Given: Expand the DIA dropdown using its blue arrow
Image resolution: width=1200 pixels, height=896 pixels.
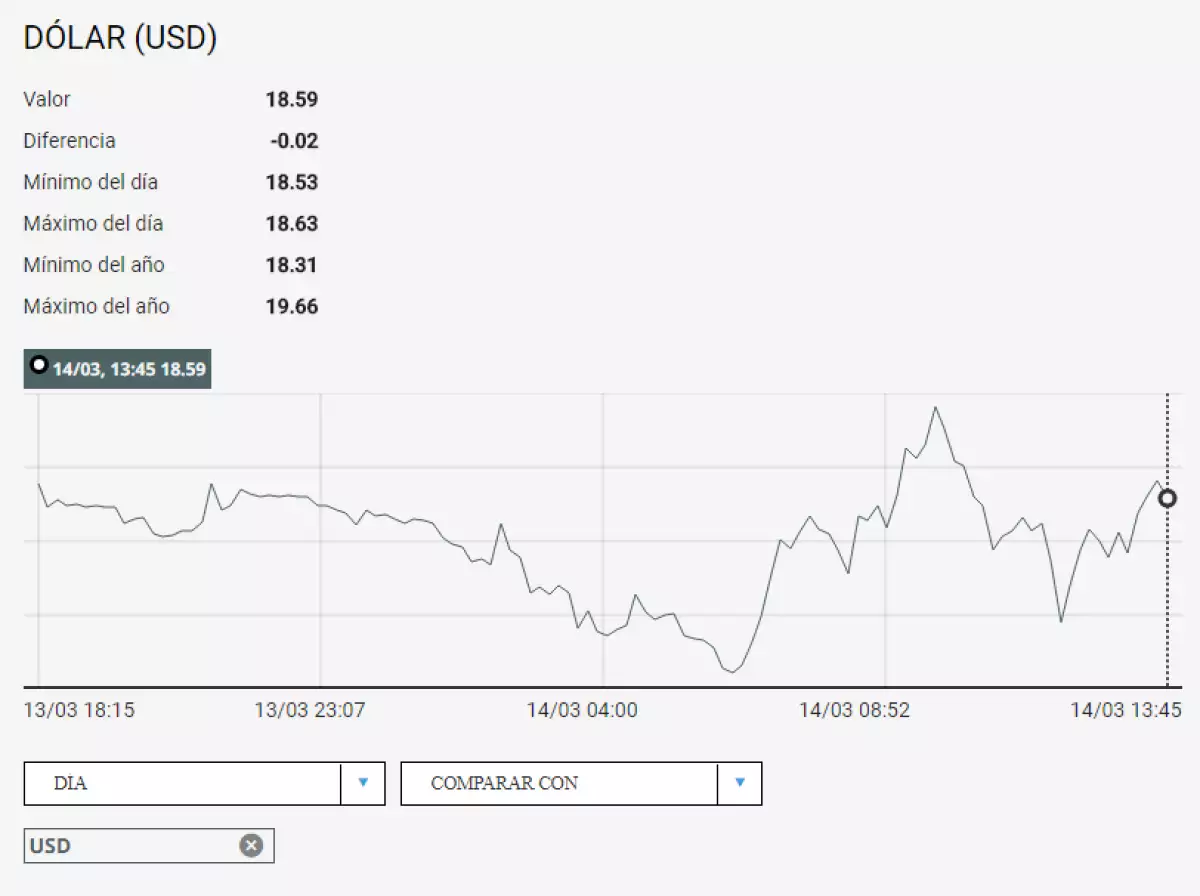Looking at the screenshot, I should pyautogui.click(x=363, y=783).
